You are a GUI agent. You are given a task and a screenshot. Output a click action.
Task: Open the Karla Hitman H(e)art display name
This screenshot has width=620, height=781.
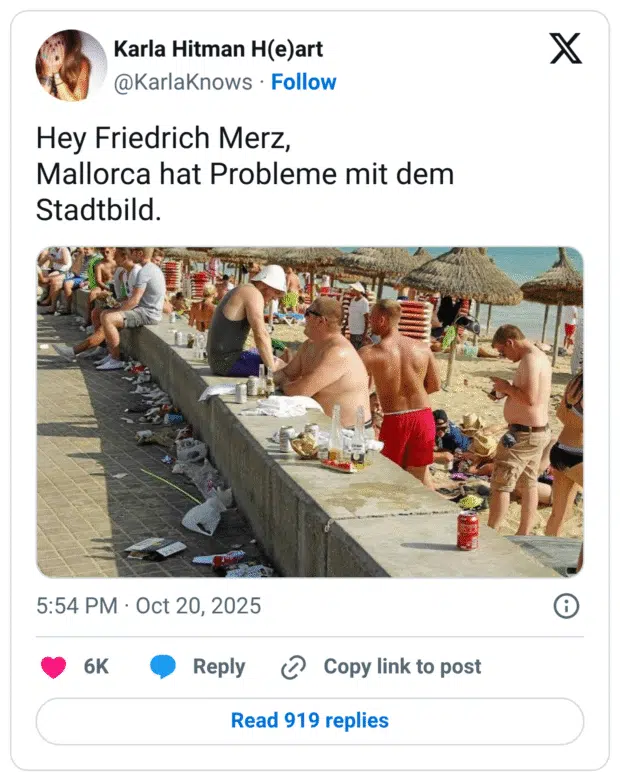click(218, 49)
